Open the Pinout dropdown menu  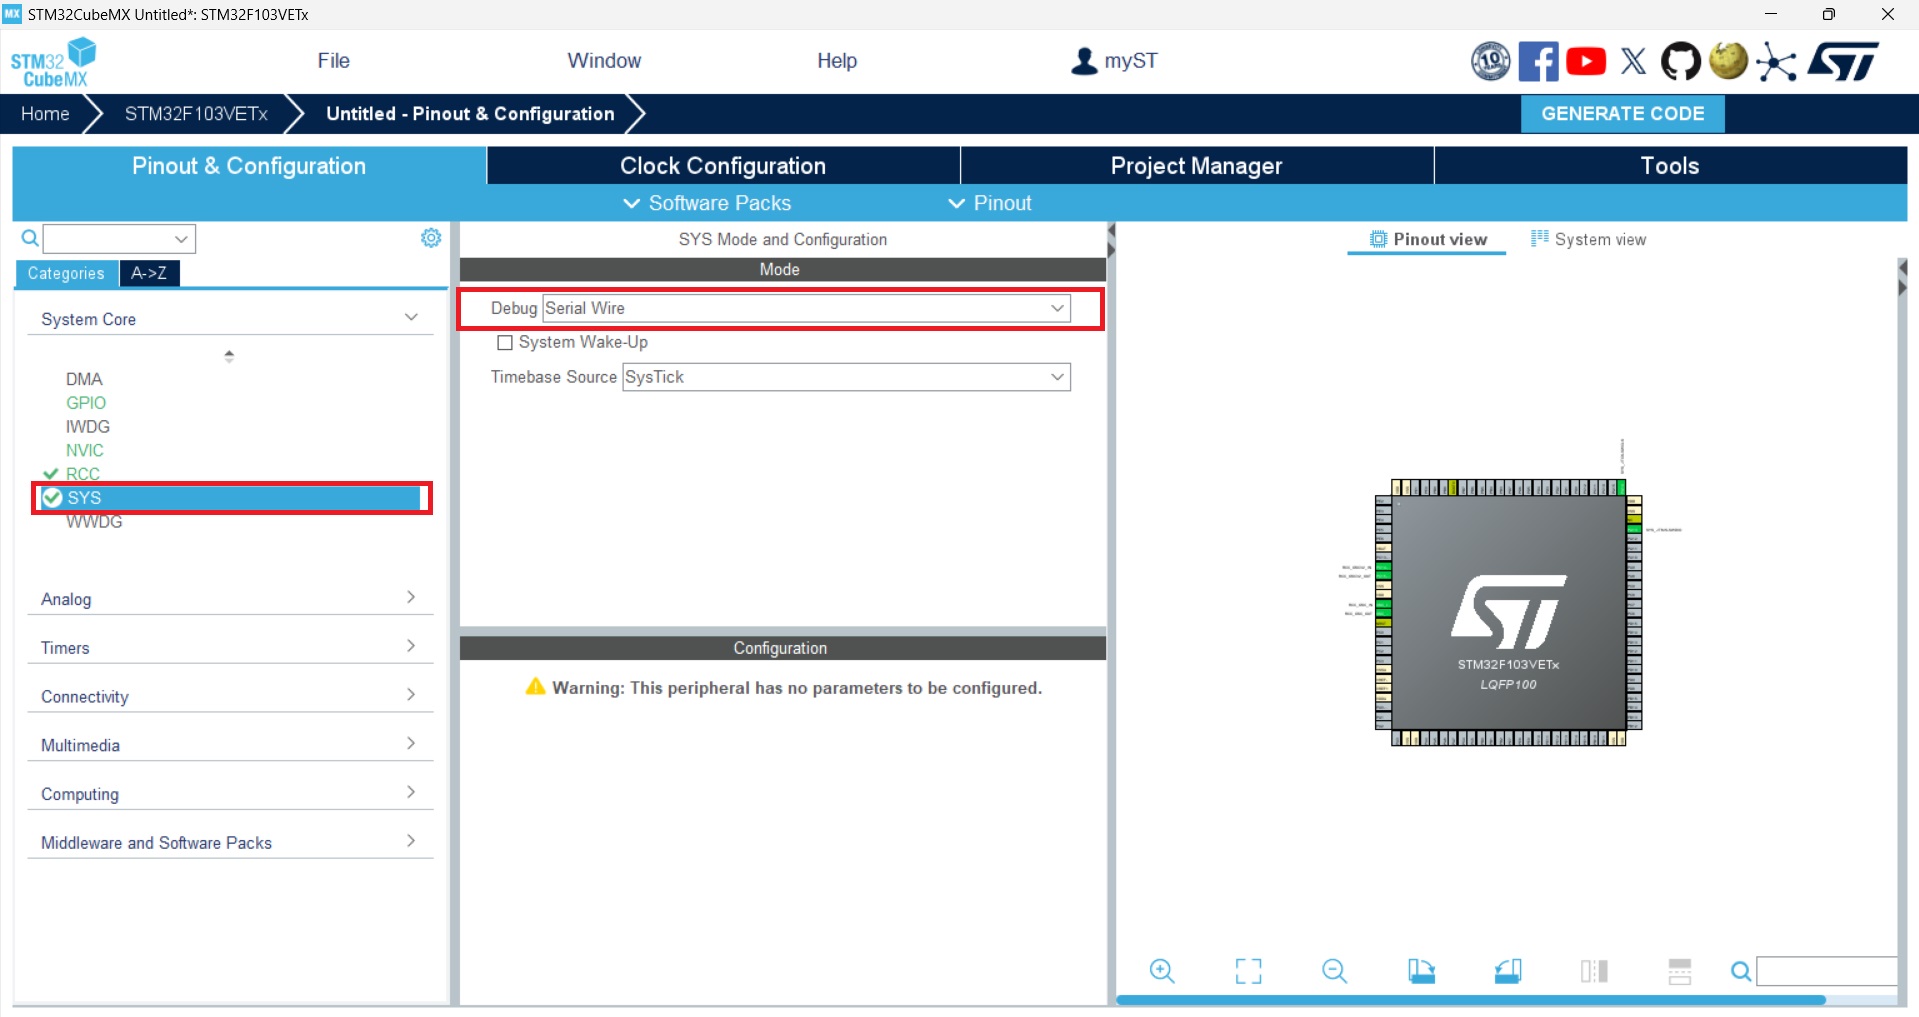(990, 203)
